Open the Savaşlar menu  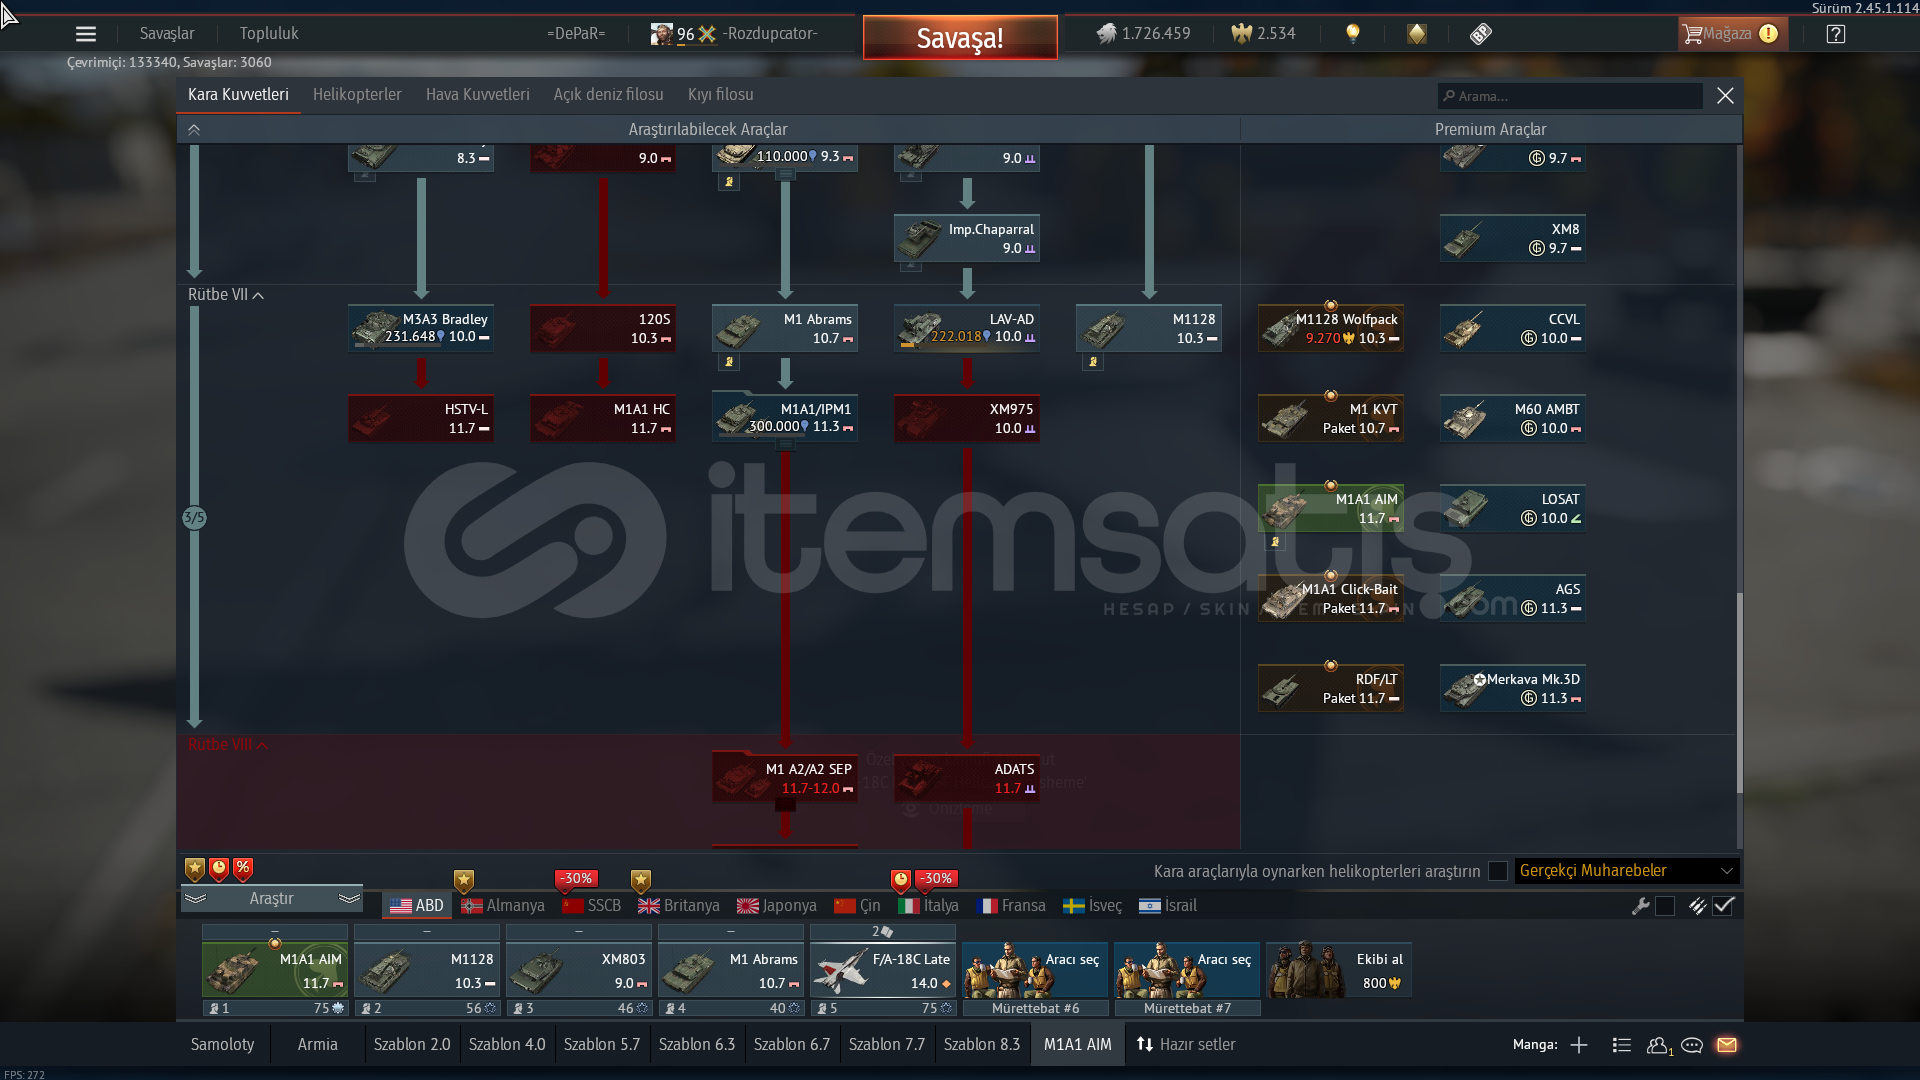167,34
